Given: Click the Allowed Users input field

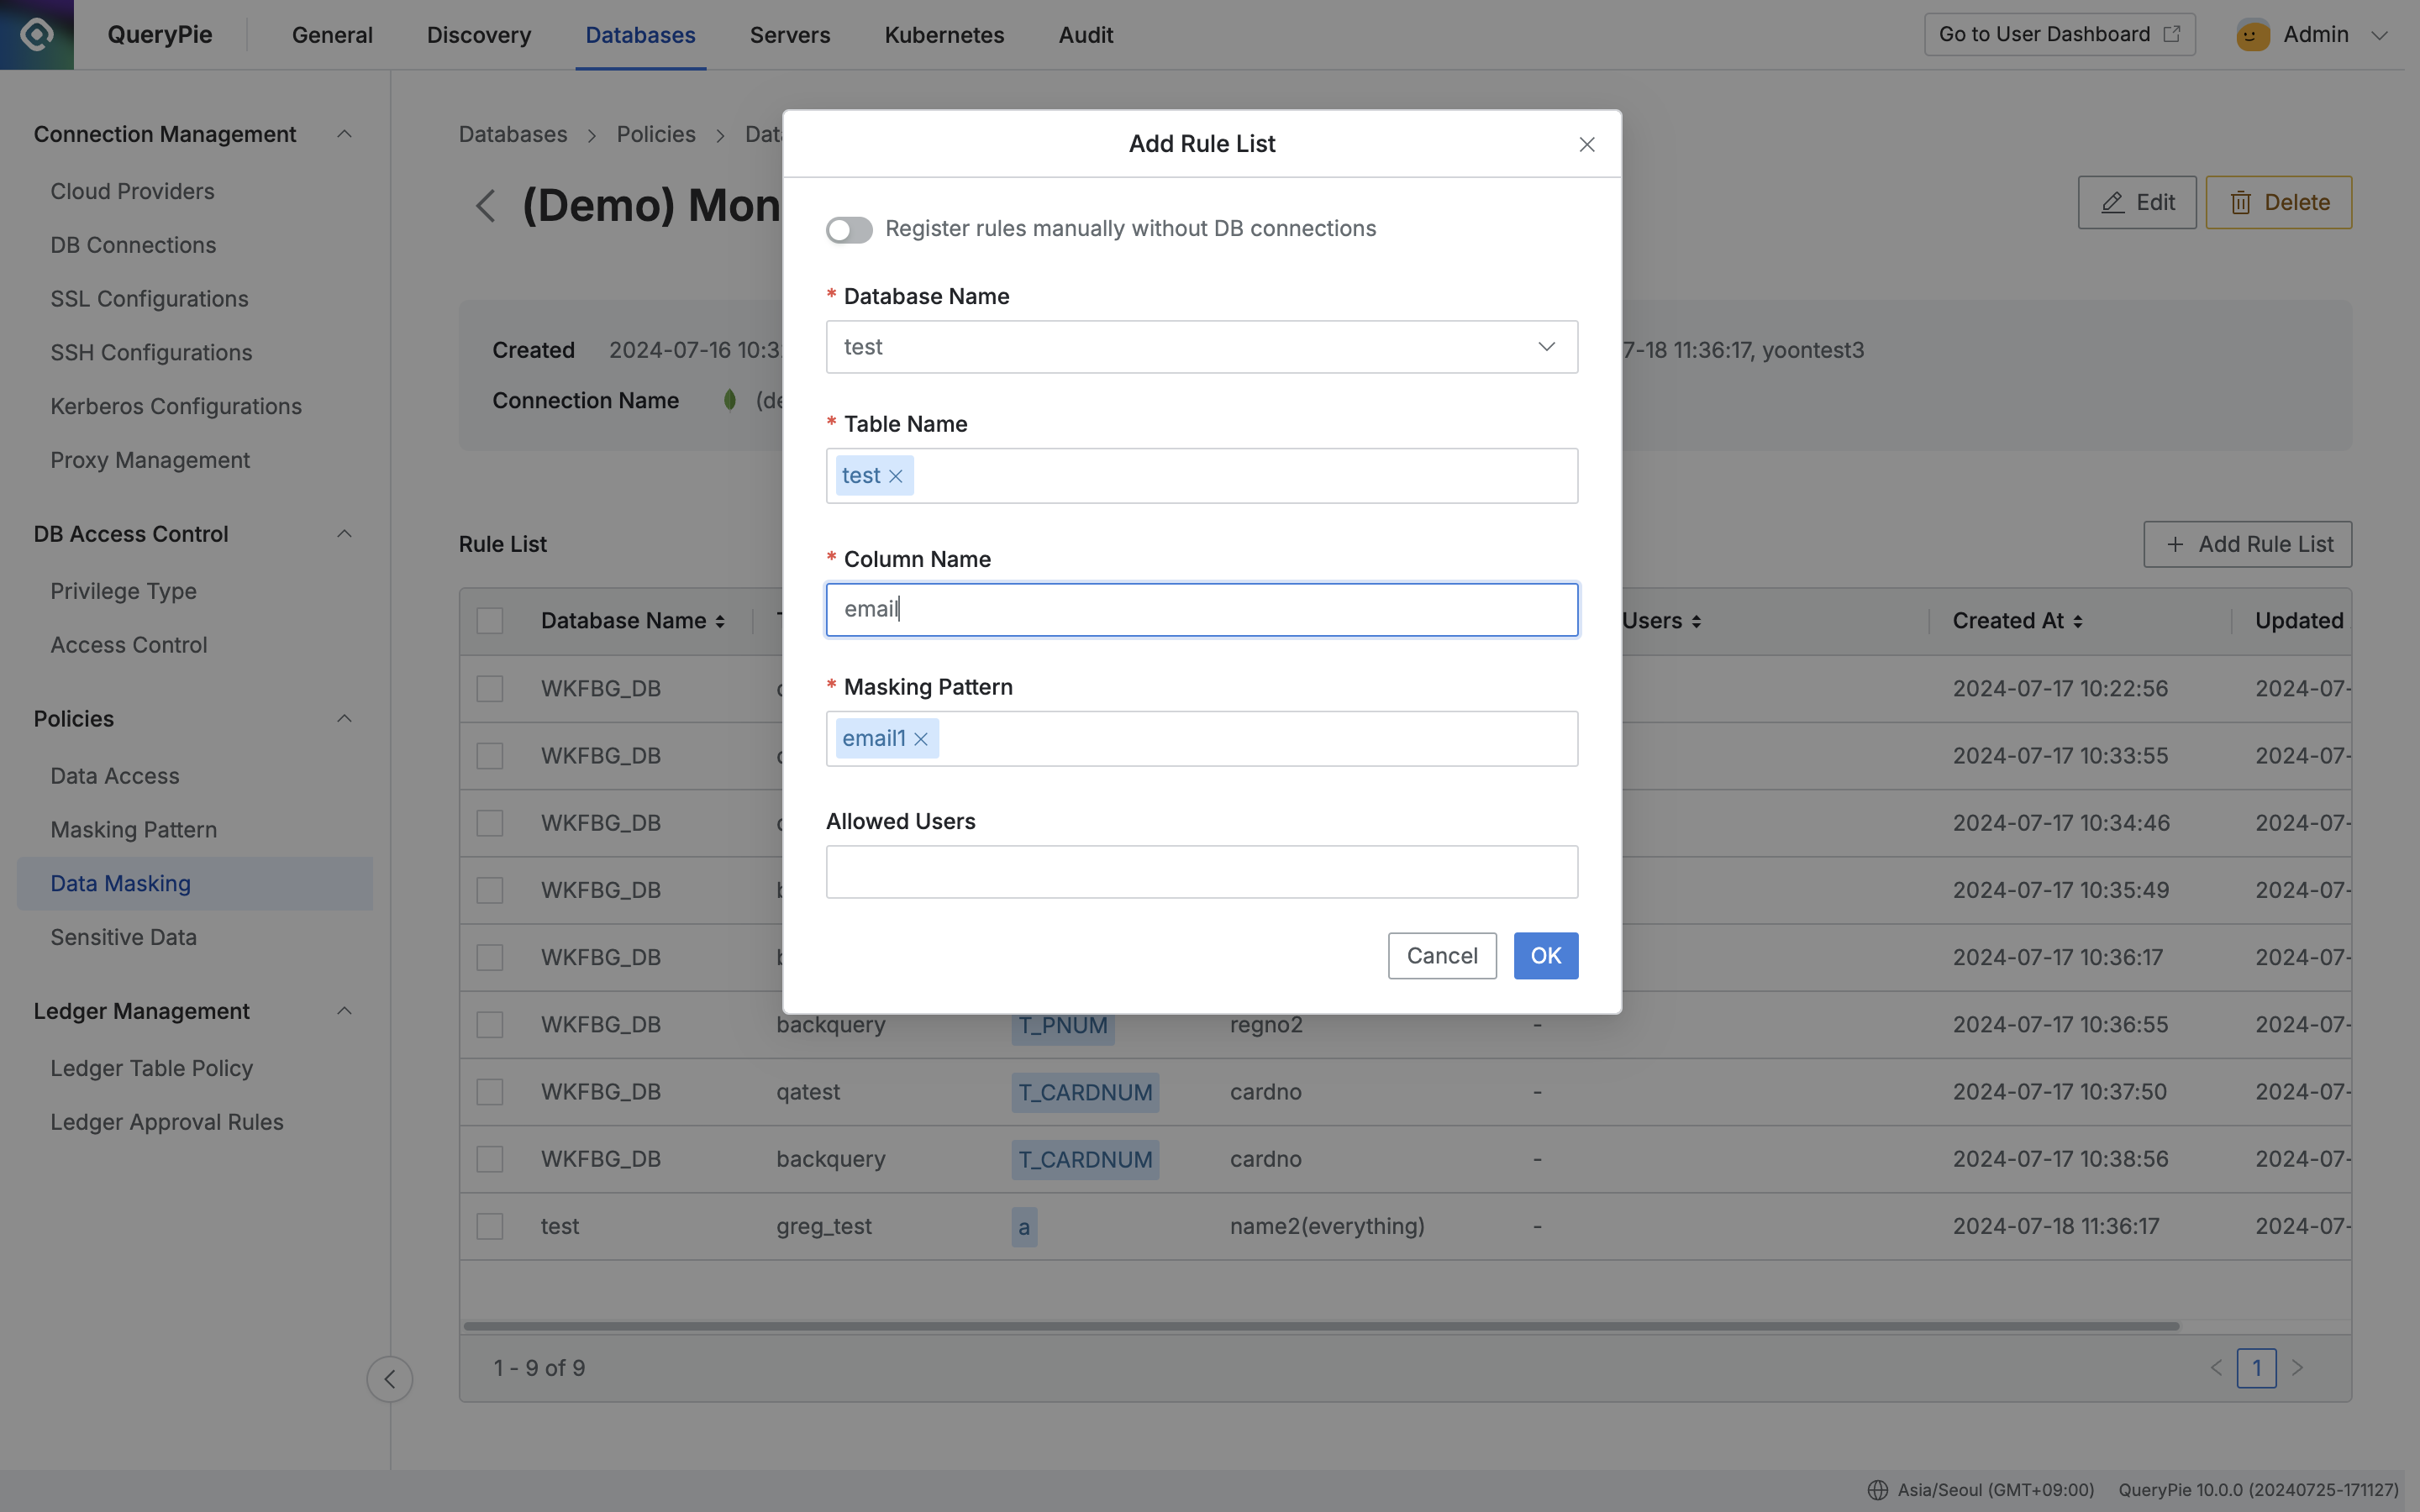Looking at the screenshot, I should click(x=1200, y=871).
